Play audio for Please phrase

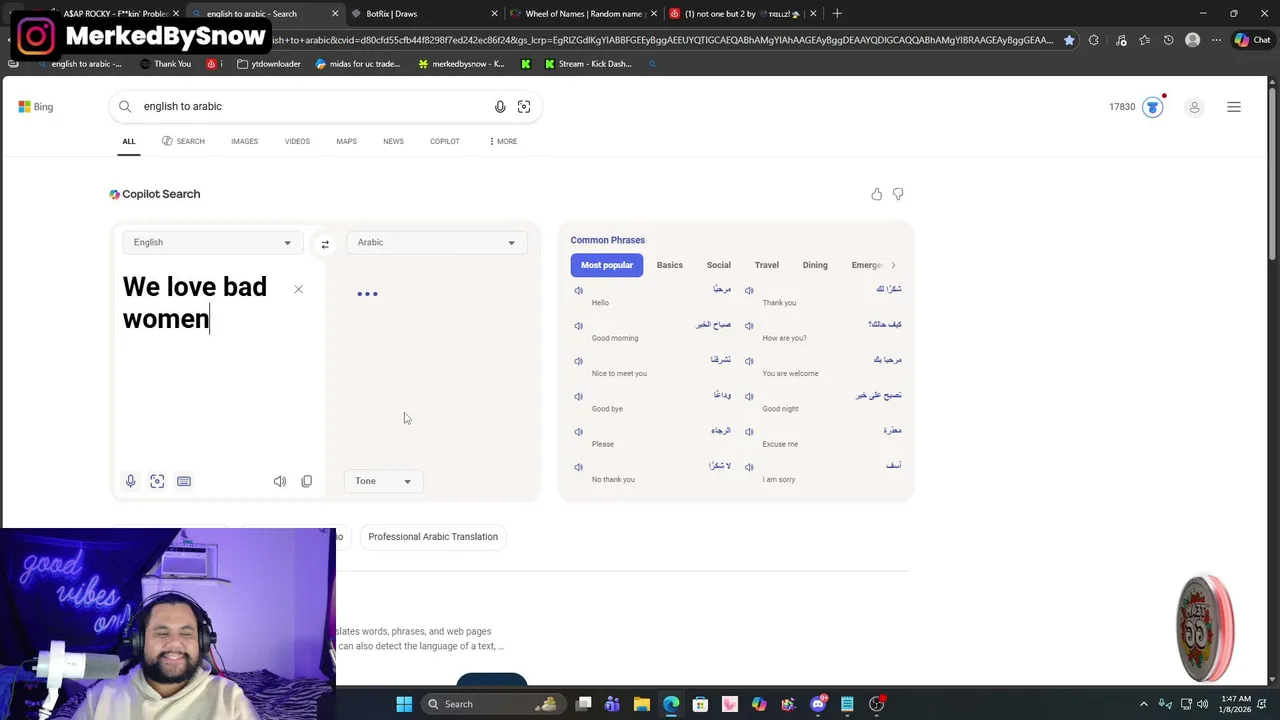tap(578, 432)
